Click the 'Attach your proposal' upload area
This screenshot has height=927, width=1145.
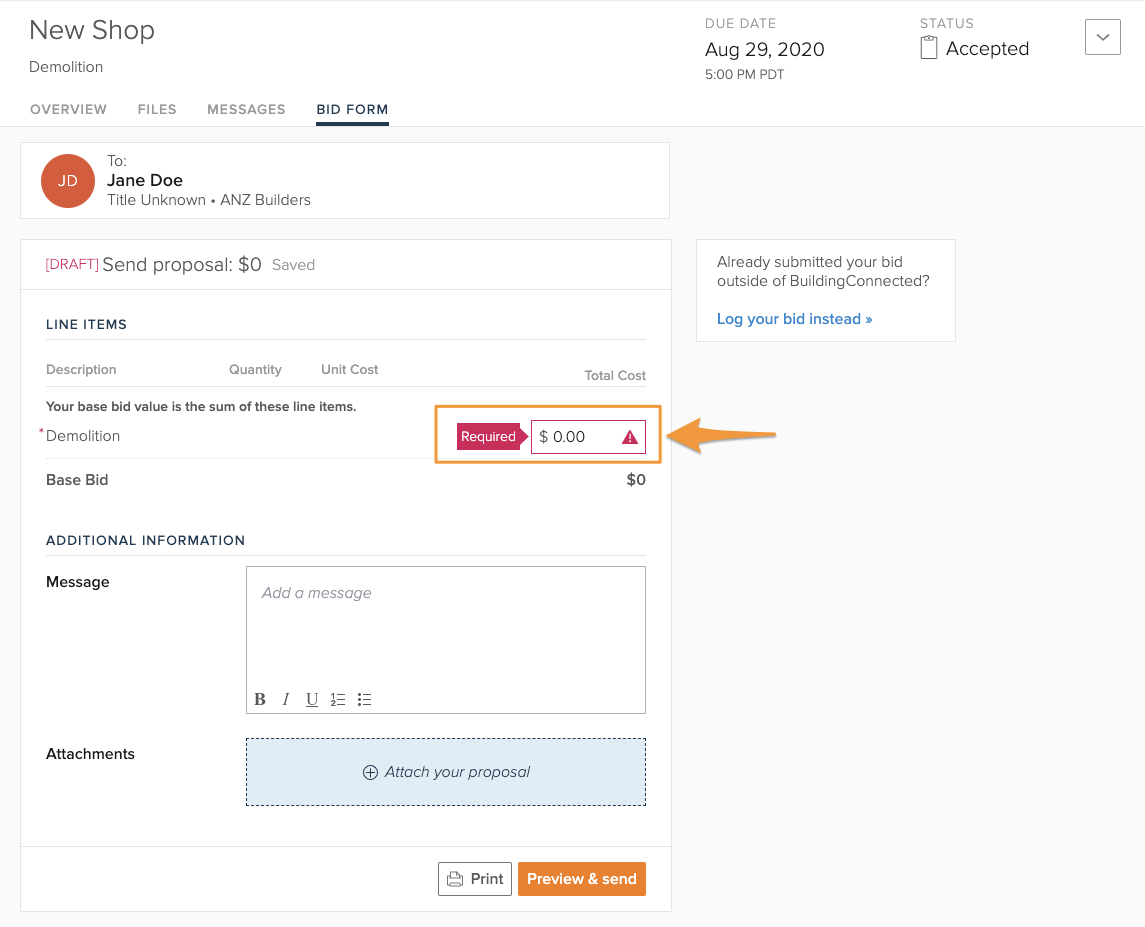tap(445, 772)
